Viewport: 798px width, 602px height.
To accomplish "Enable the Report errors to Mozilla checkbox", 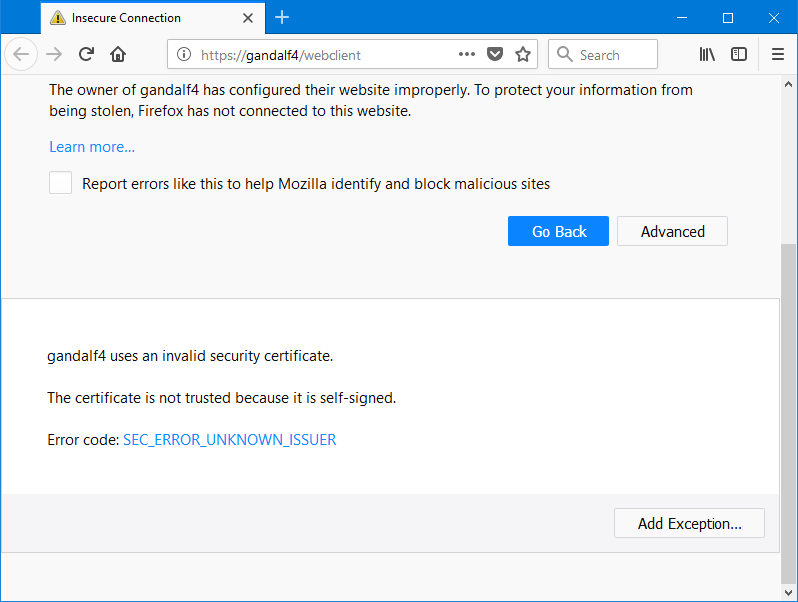I will [61, 183].
